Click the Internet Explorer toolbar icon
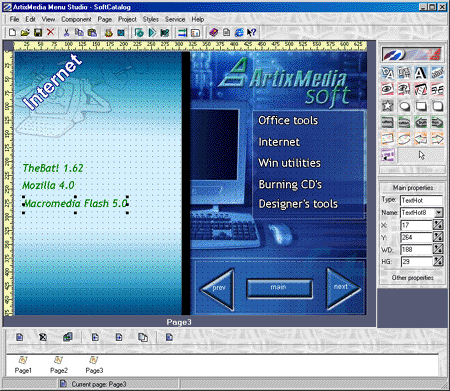This screenshot has height=391, width=450. (239, 33)
